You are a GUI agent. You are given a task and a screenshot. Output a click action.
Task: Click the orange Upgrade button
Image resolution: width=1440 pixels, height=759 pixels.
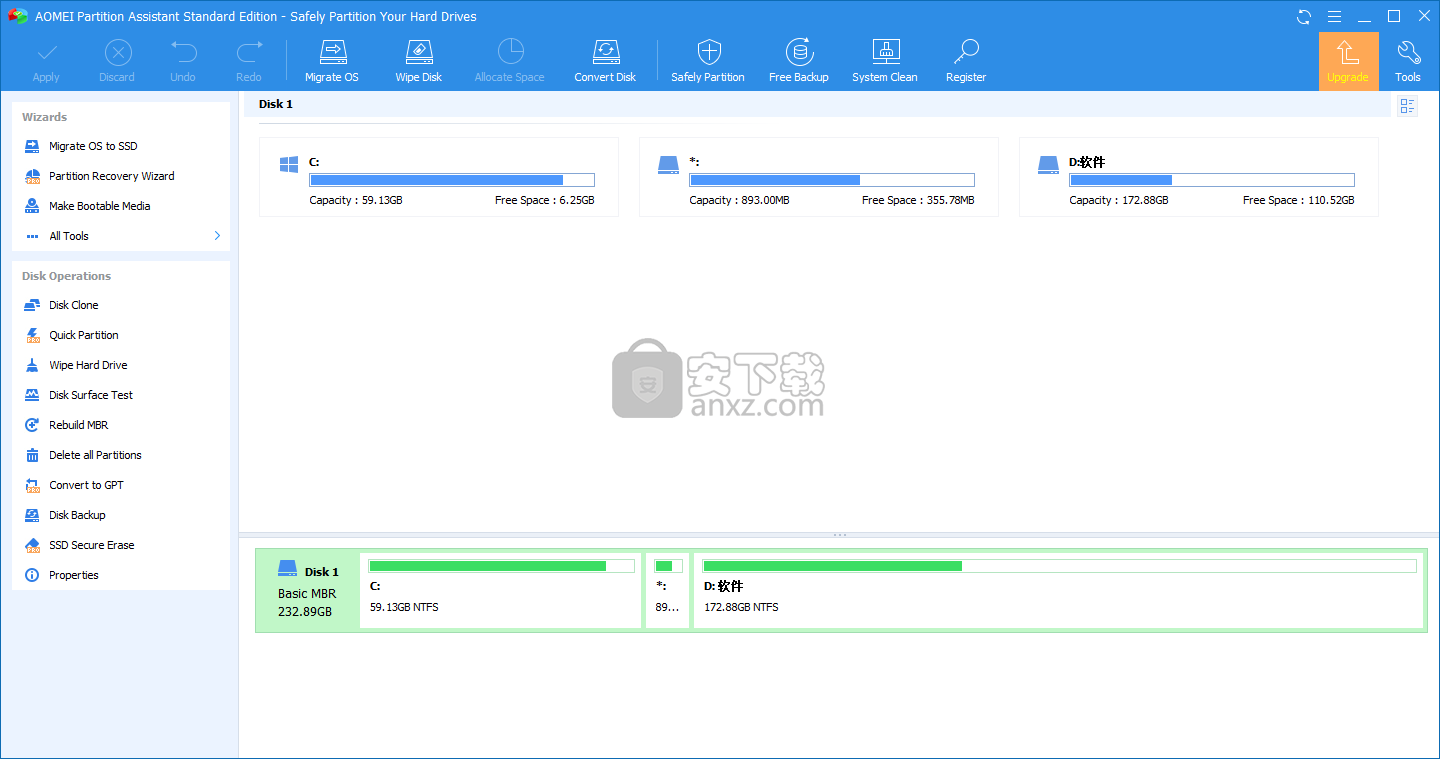1348,61
